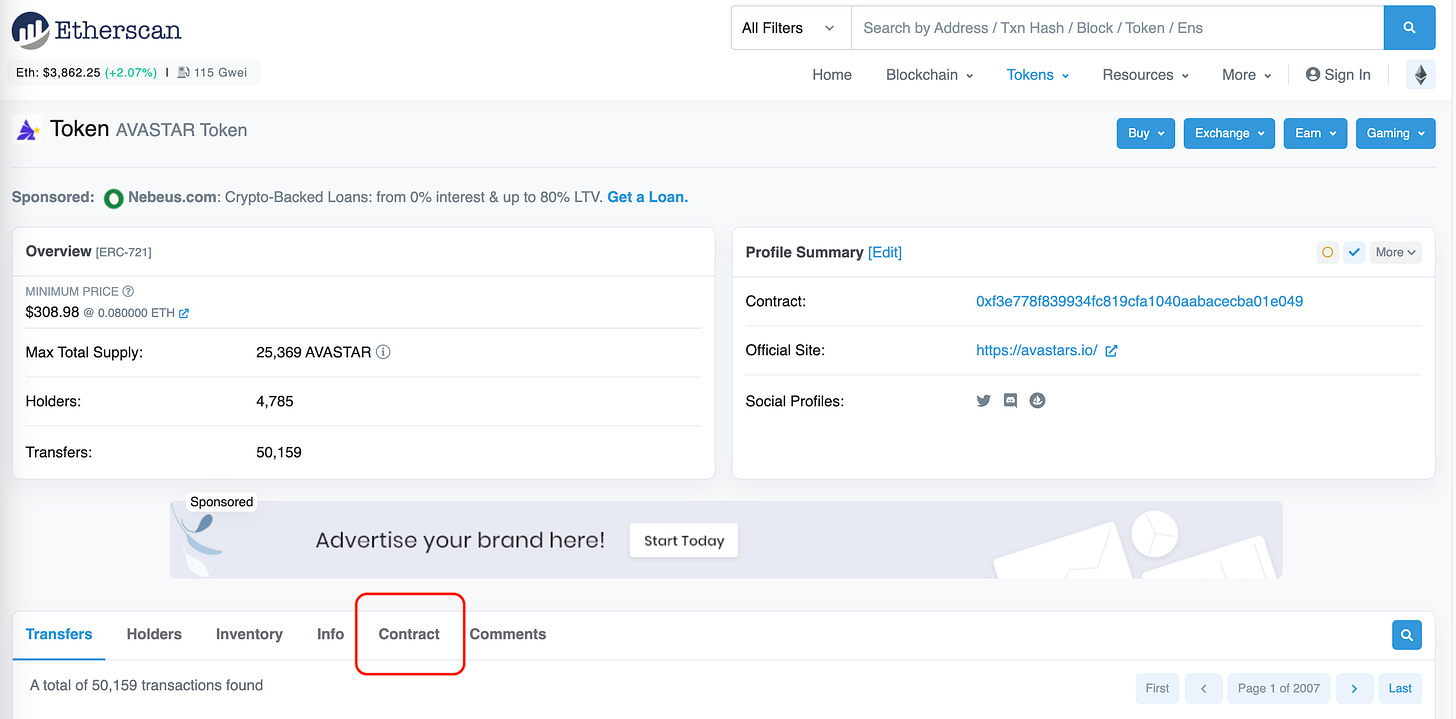Image resolution: width=1456 pixels, height=719 pixels.
Task: Click the Advertise your brand here banner
Action: pyautogui.click(x=726, y=540)
